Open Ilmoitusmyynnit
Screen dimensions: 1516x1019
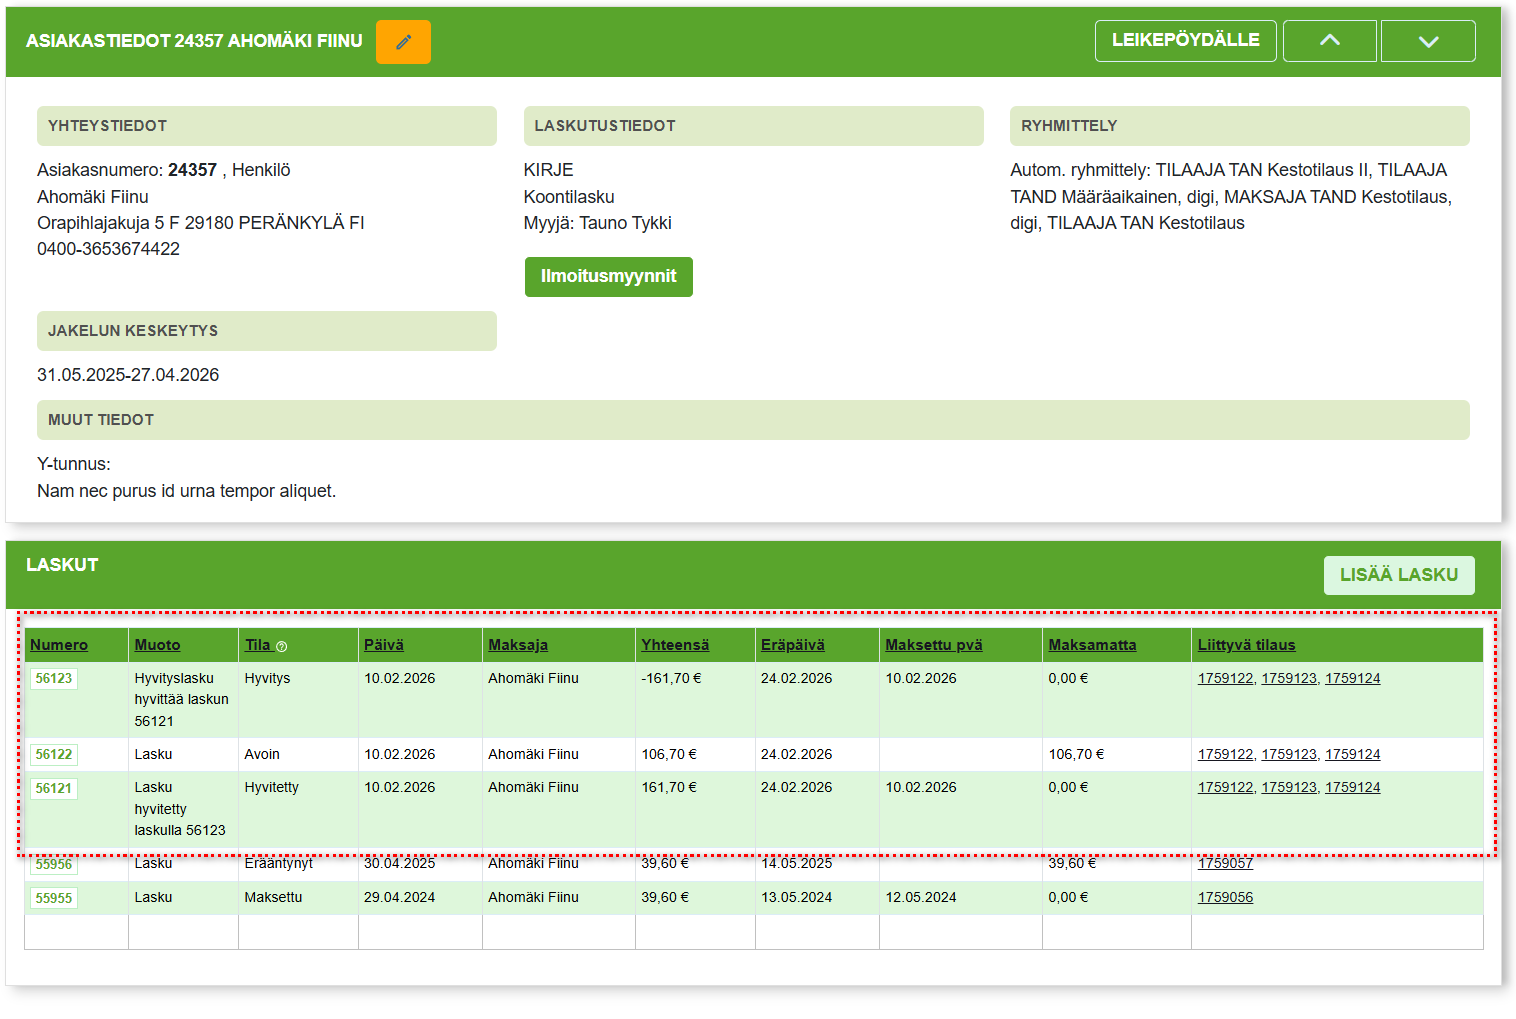tap(608, 277)
